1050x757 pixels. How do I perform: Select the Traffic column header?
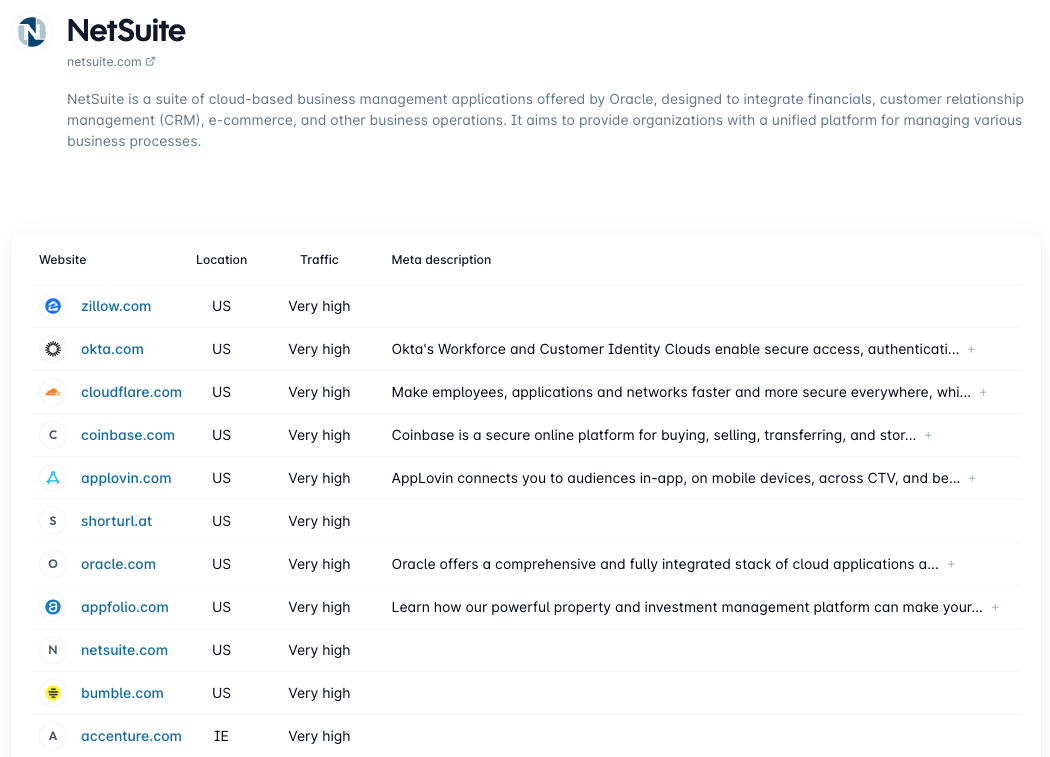coord(319,260)
